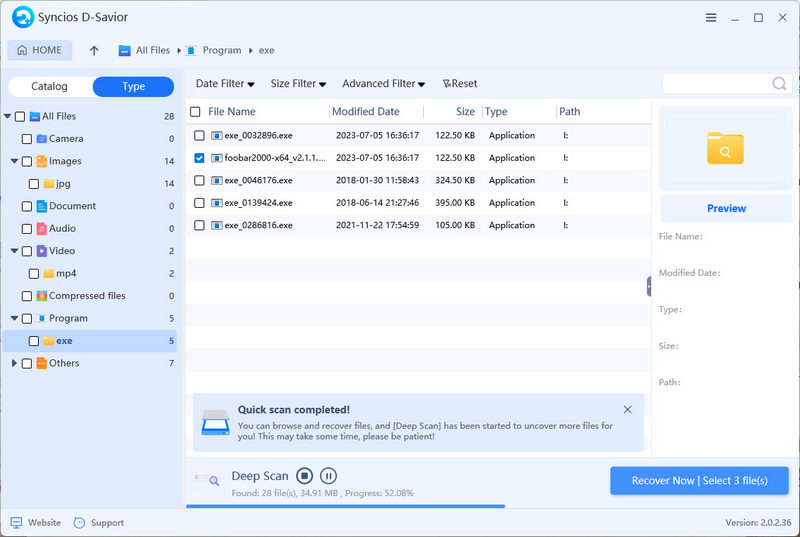Screen dimensions: 800x537
Task: Select the mp4 tree item label
Action: (66, 273)
